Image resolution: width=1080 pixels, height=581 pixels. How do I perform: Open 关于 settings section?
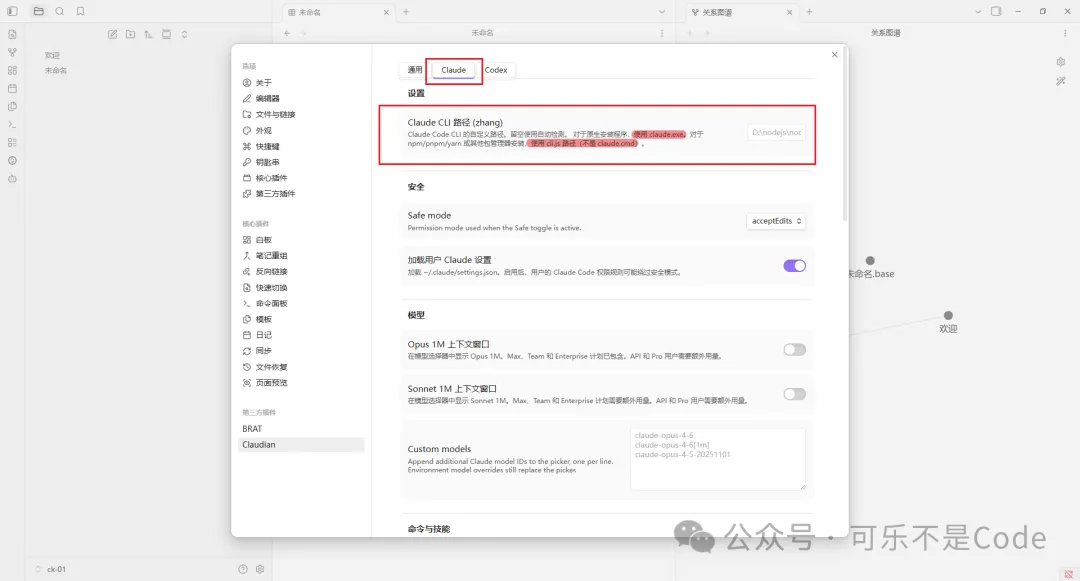pos(301,83)
